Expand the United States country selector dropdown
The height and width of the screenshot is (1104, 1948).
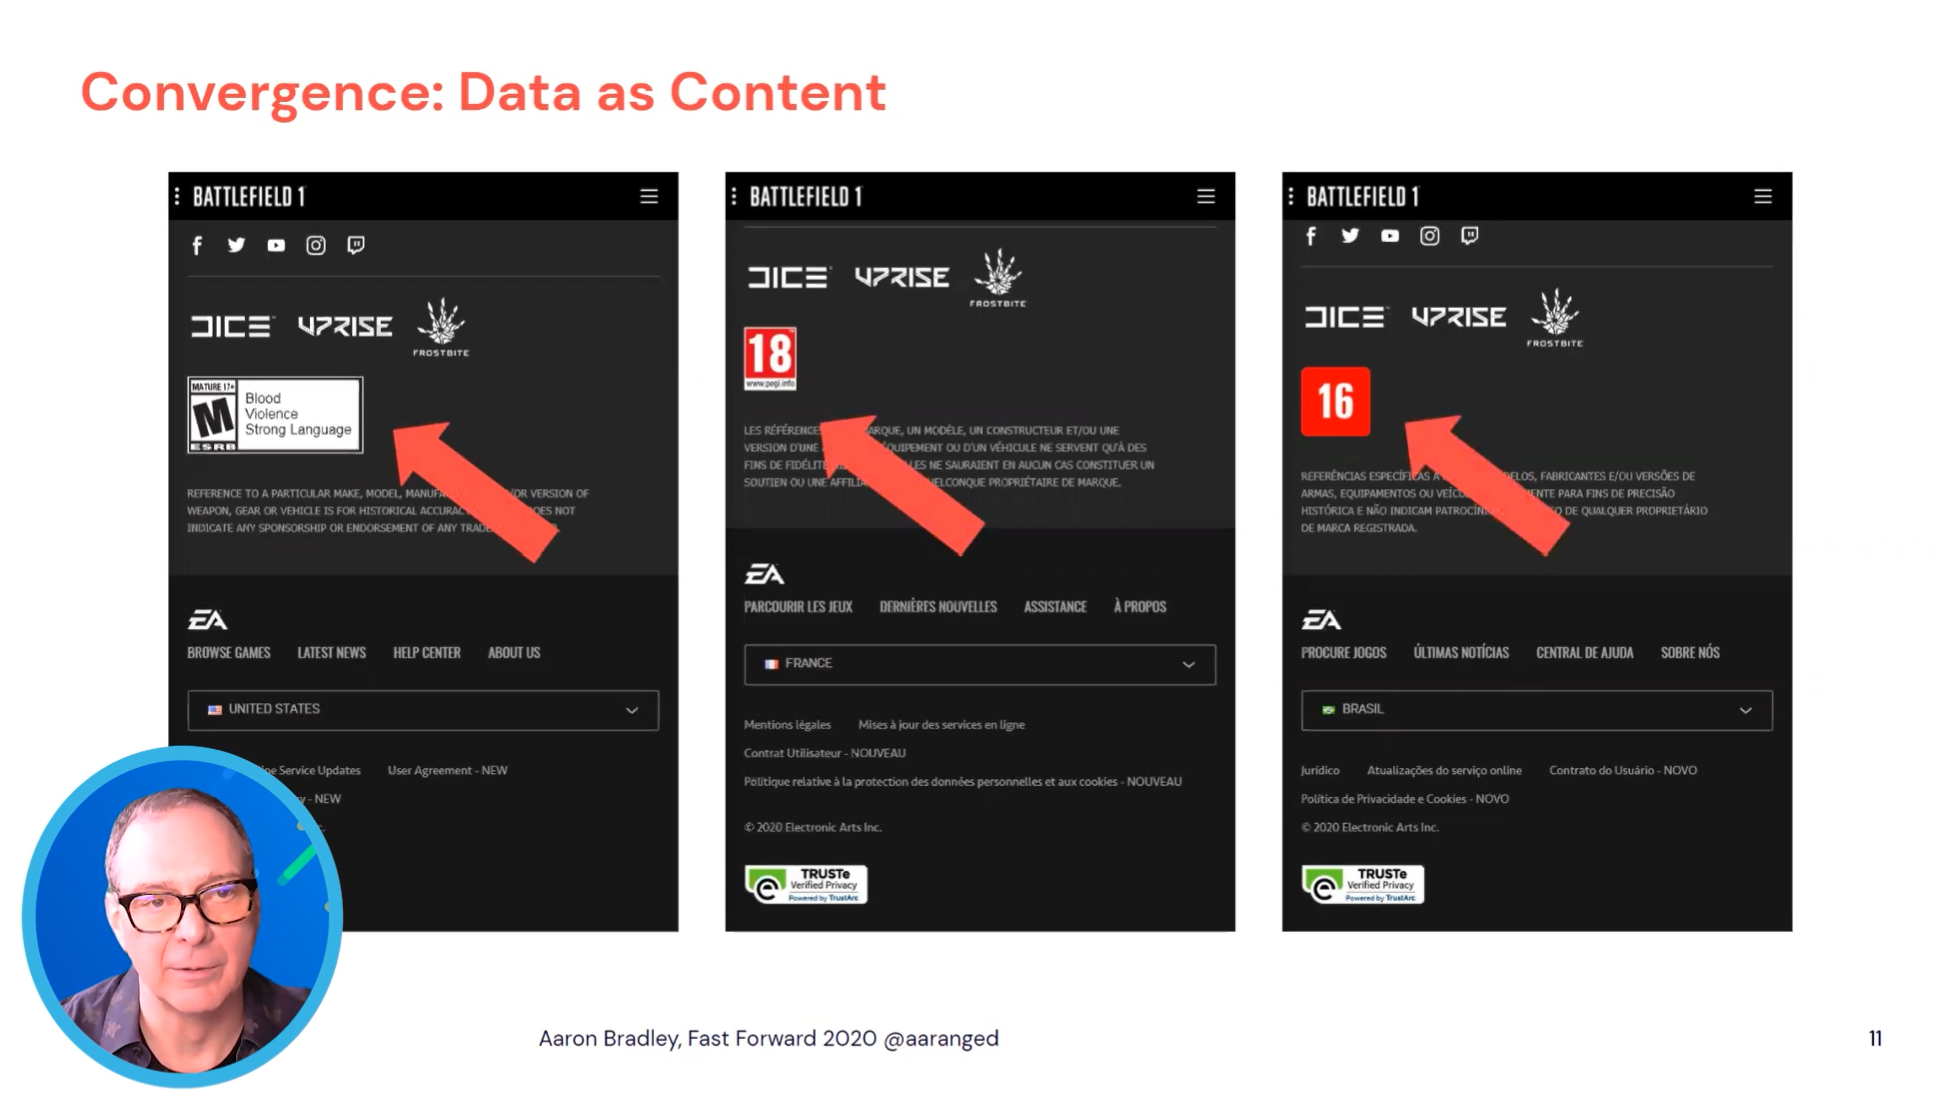(424, 708)
